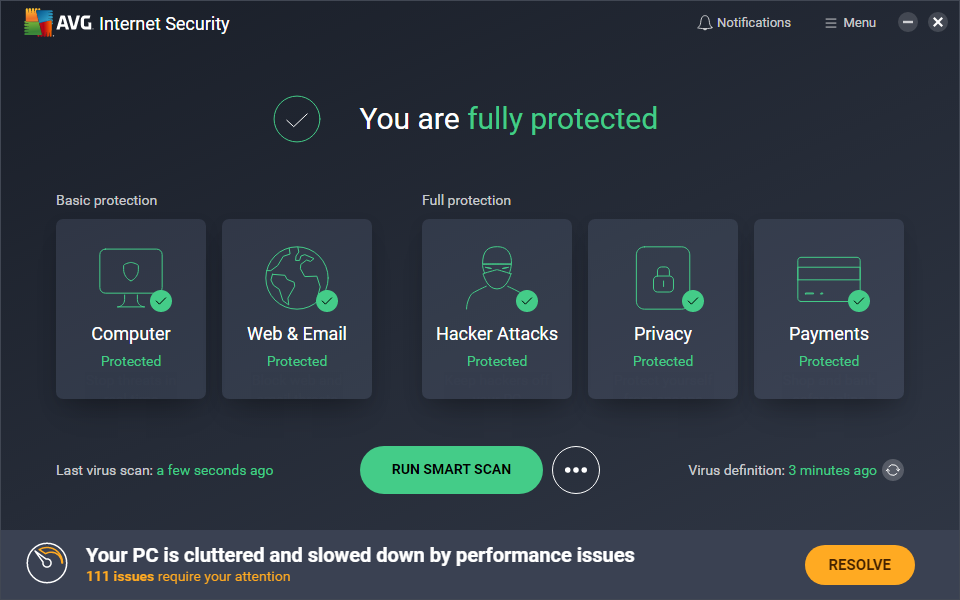Click the Privacy padlock icon
This screenshot has width=960, height=600.
663,277
